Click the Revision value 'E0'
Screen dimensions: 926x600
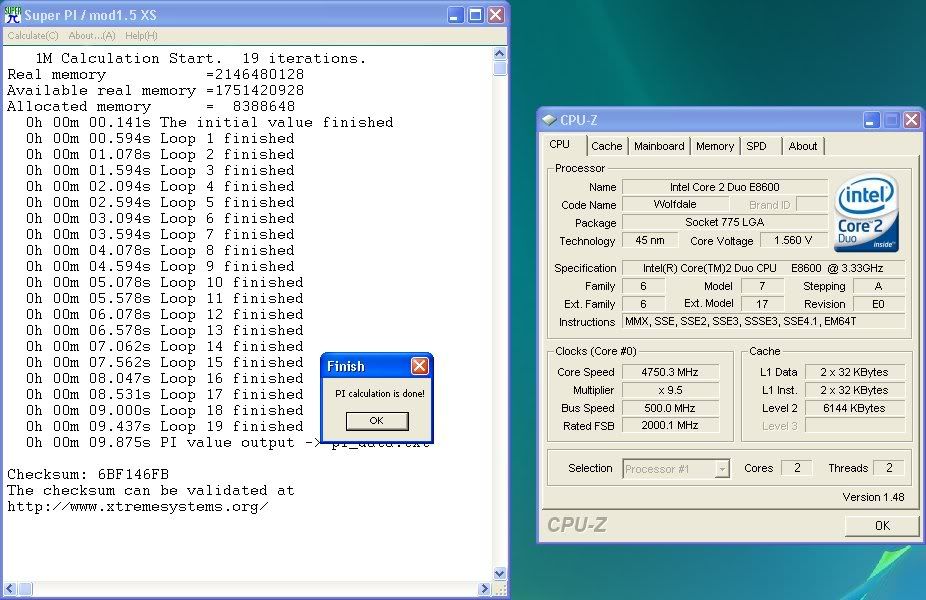coord(878,304)
